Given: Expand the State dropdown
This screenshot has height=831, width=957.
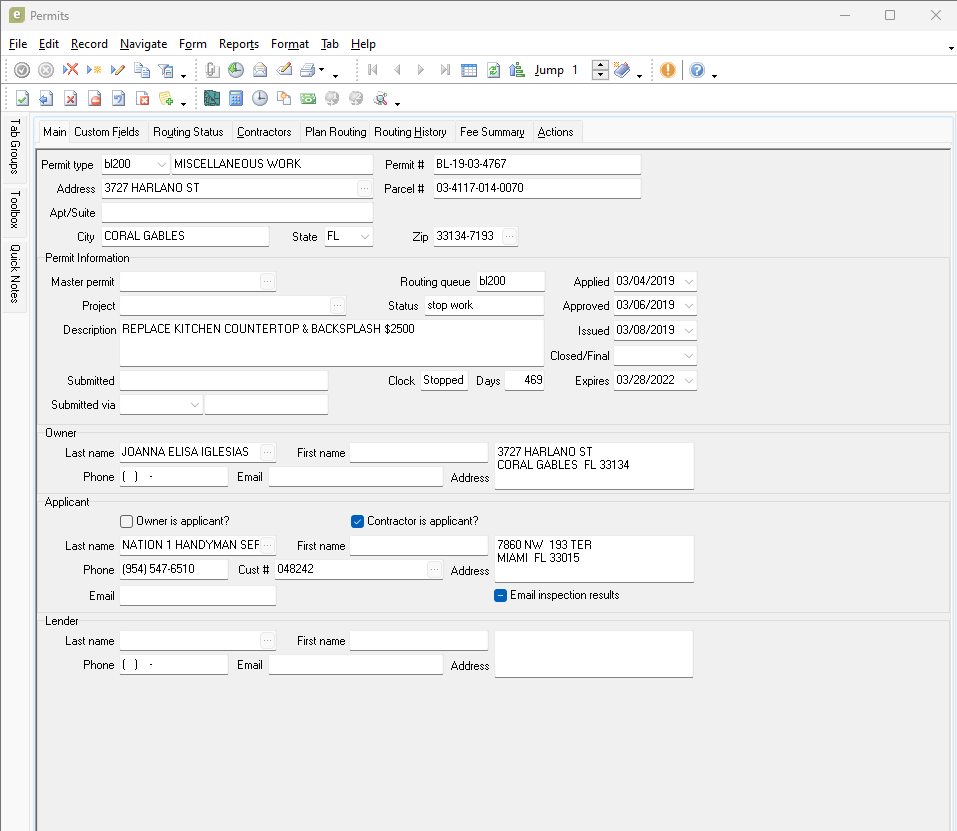Looking at the screenshot, I should tap(364, 237).
